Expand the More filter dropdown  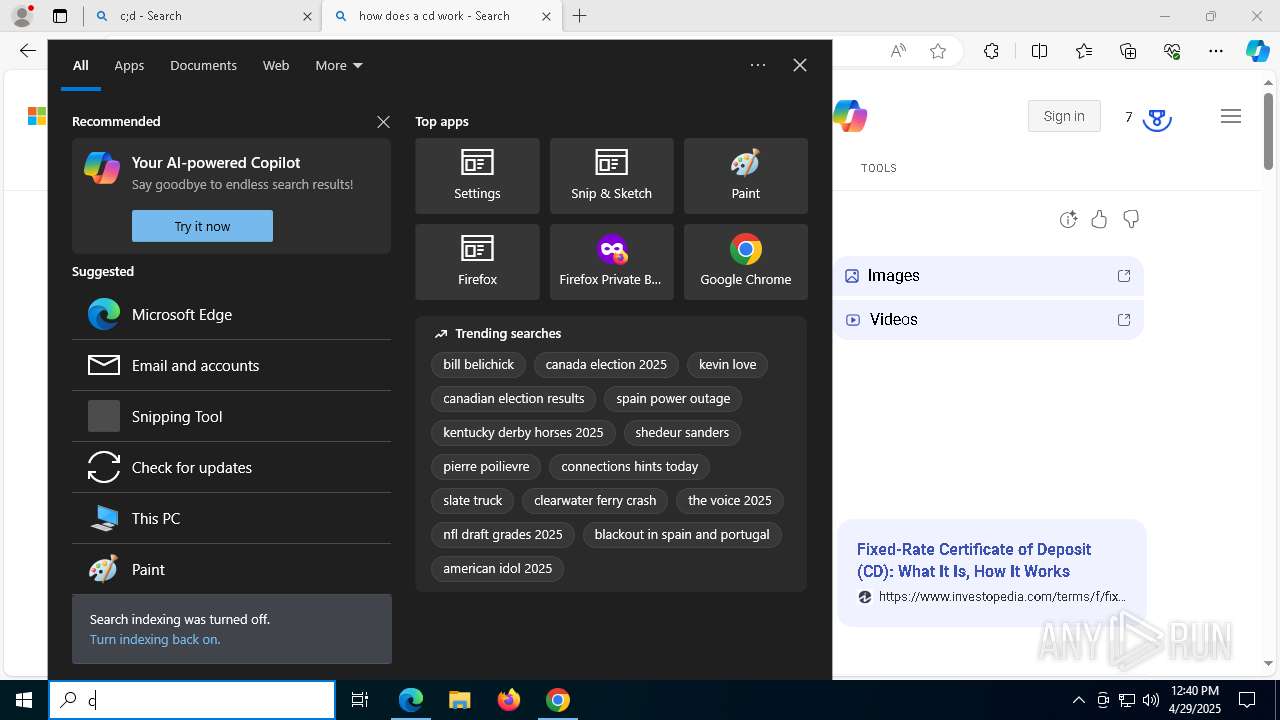point(339,65)
